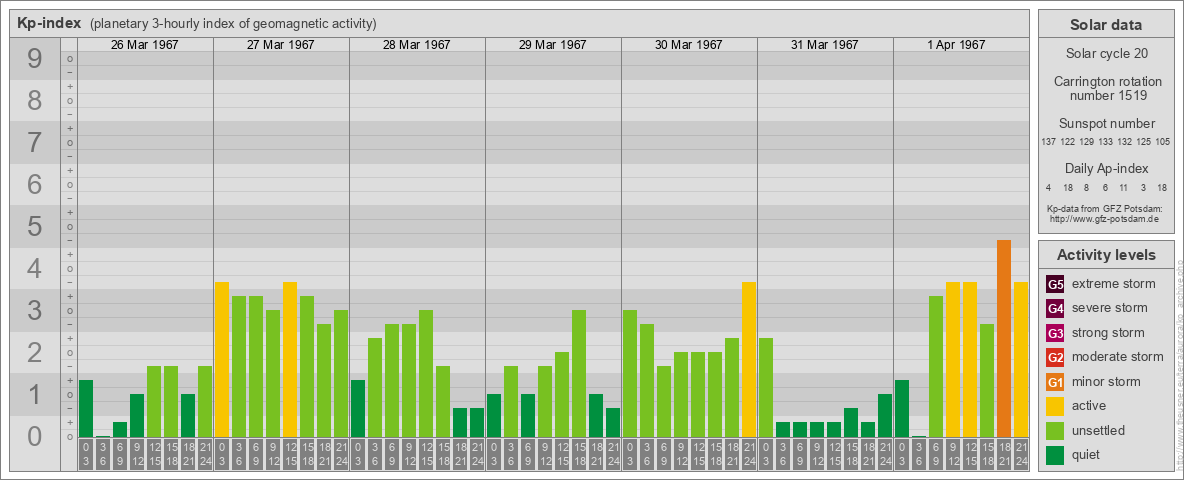Click sunspot value 122

point(1068,142)
